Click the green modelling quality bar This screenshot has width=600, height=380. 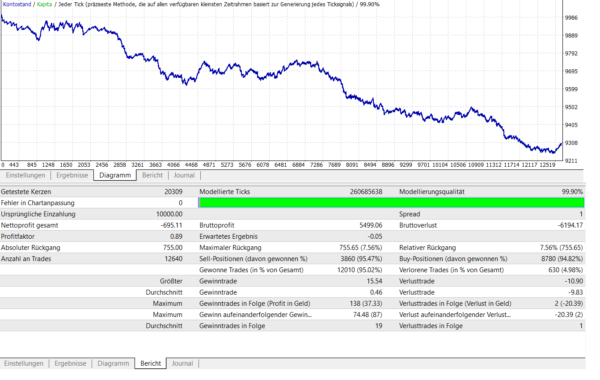391,203
